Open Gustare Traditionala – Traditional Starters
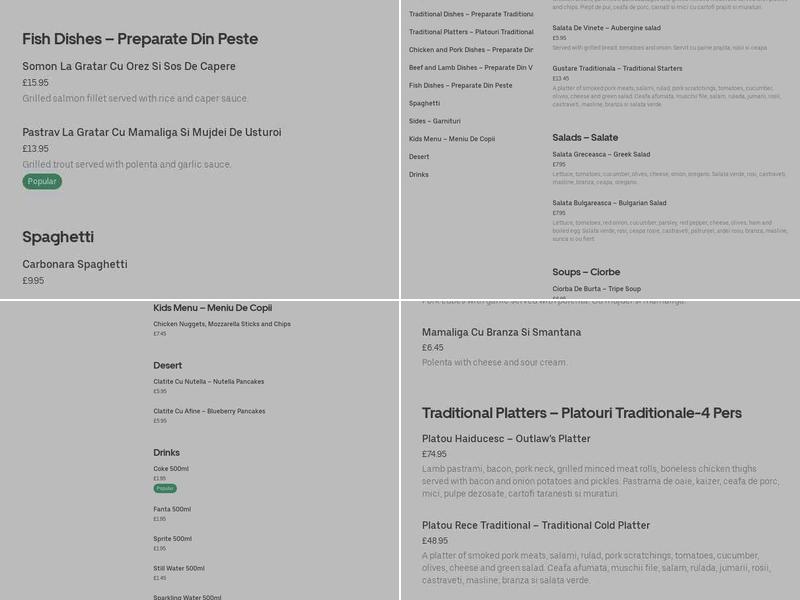This screenshot has height=600, width=800. (617, 69)
